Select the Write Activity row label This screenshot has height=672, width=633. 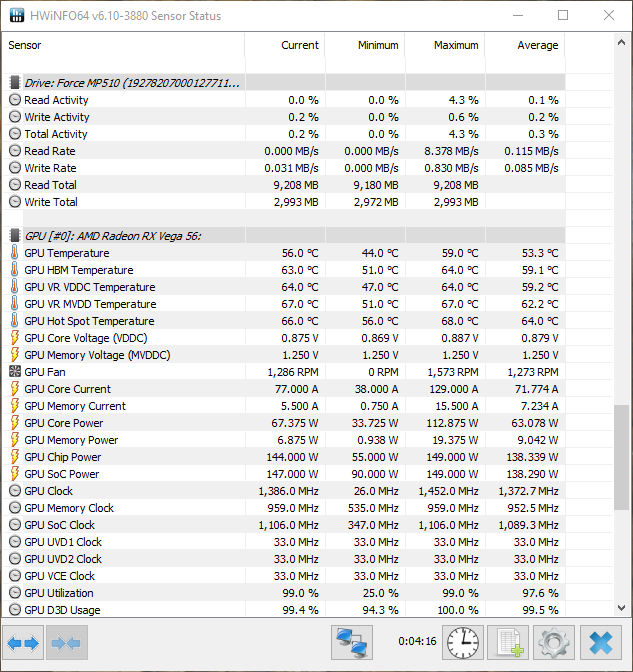pos(57,117)
